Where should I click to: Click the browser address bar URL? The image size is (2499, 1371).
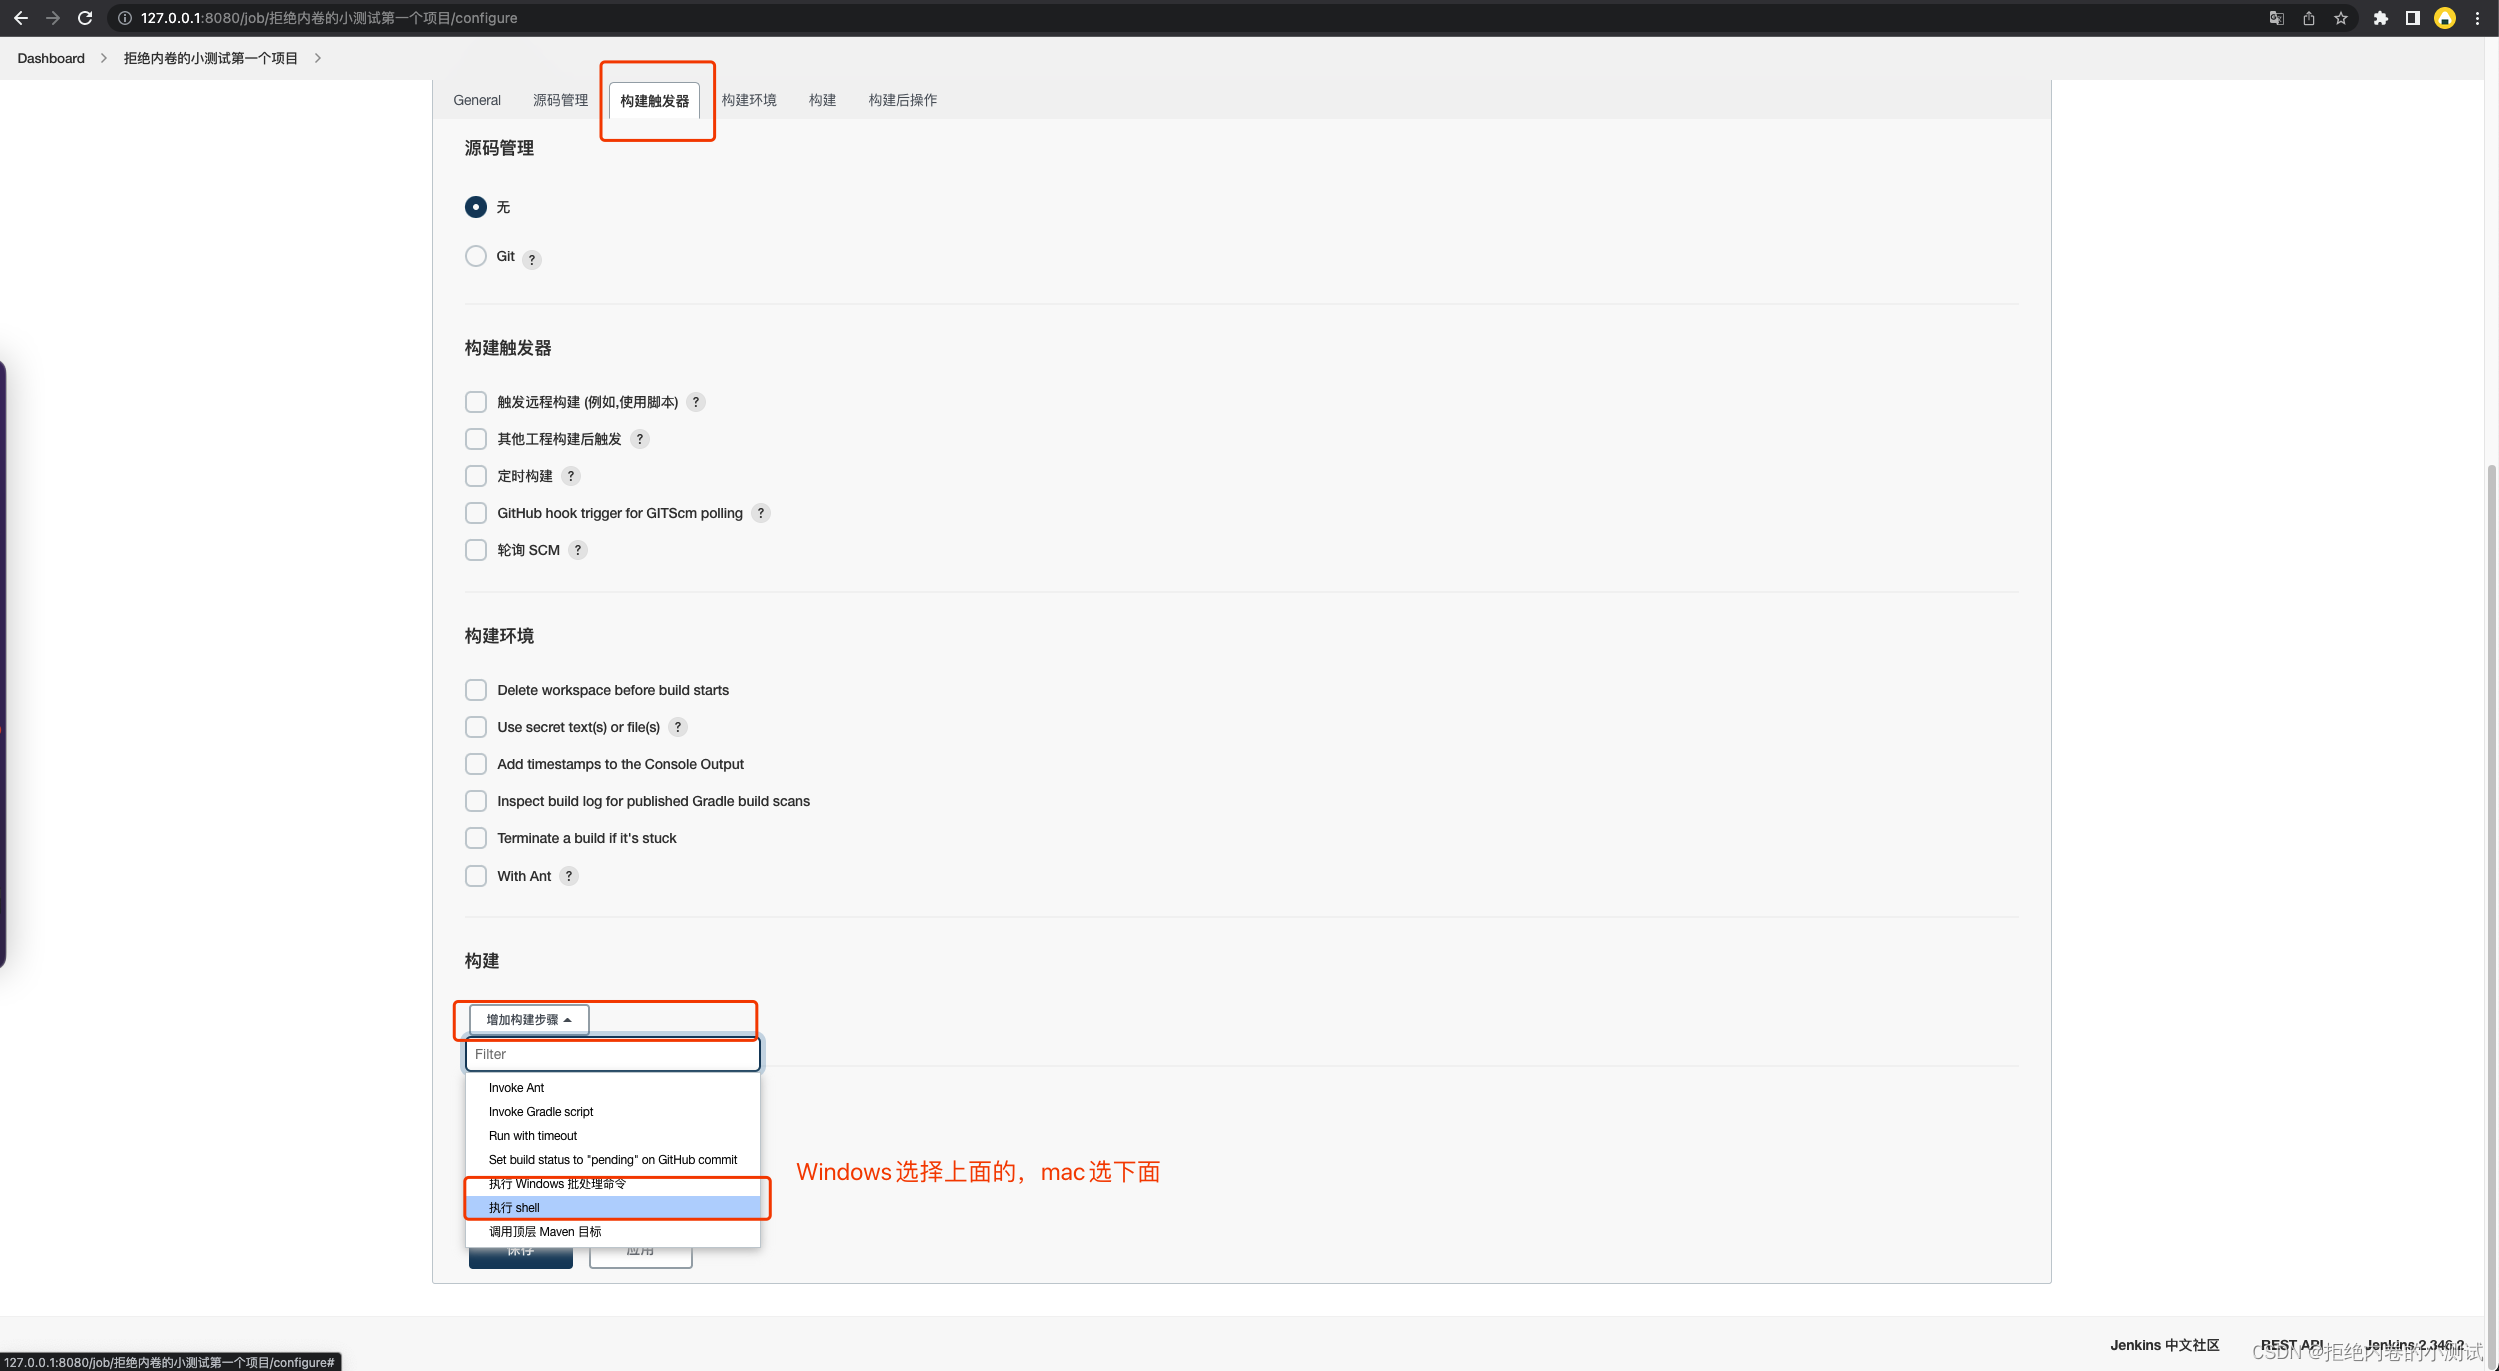[x=329, y=18]
